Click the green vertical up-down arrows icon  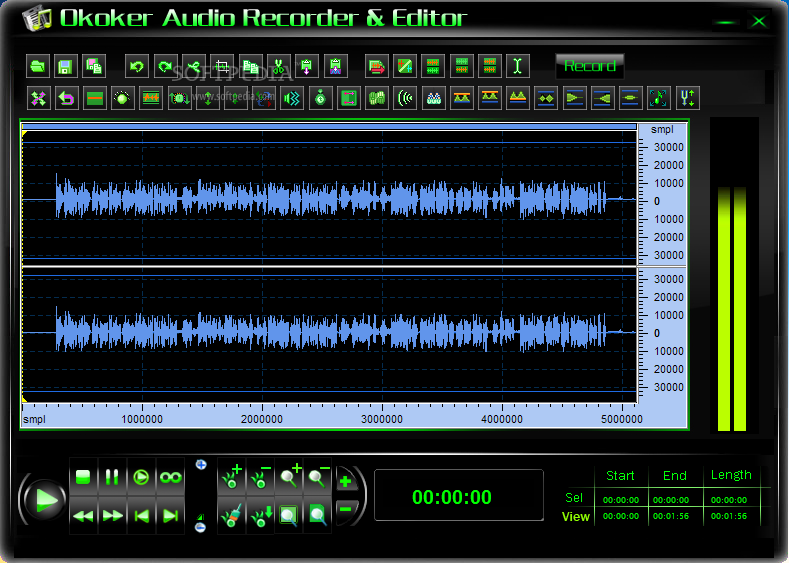pyautogui.click(x=207, y=98)
